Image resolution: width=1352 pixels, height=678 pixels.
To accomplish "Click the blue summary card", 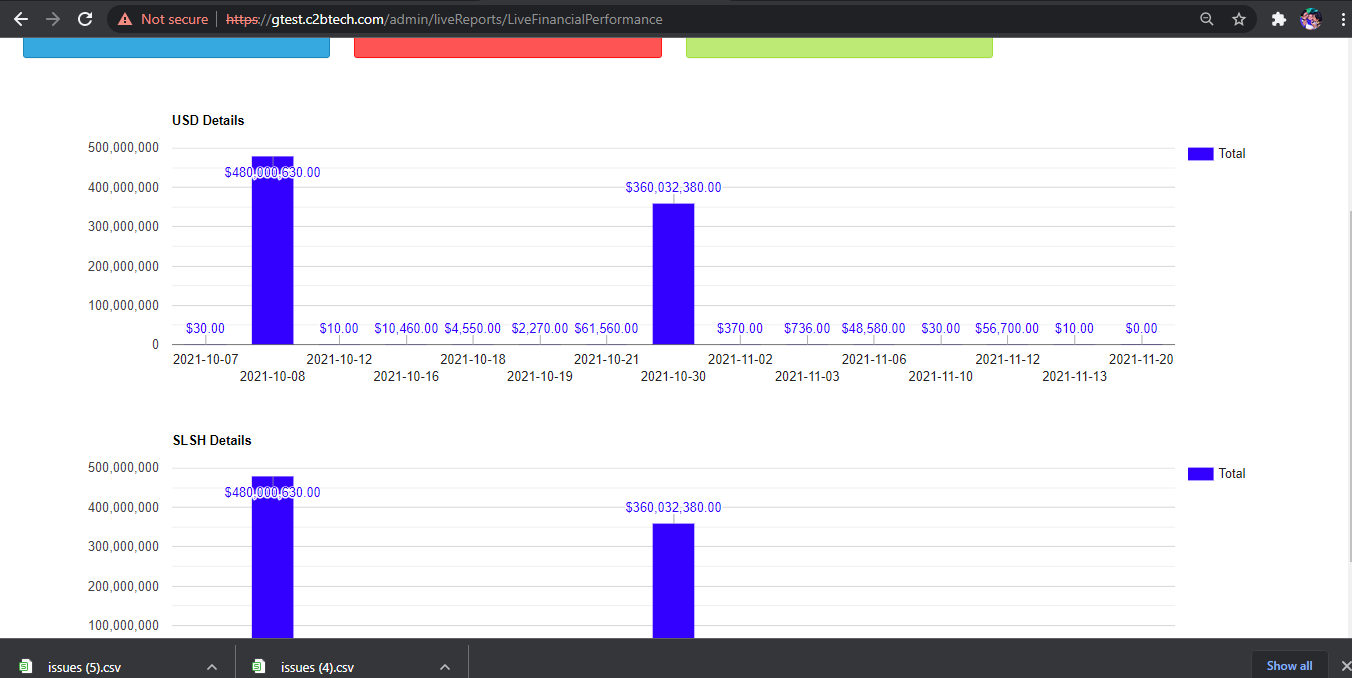I will (x=176, y=47).
